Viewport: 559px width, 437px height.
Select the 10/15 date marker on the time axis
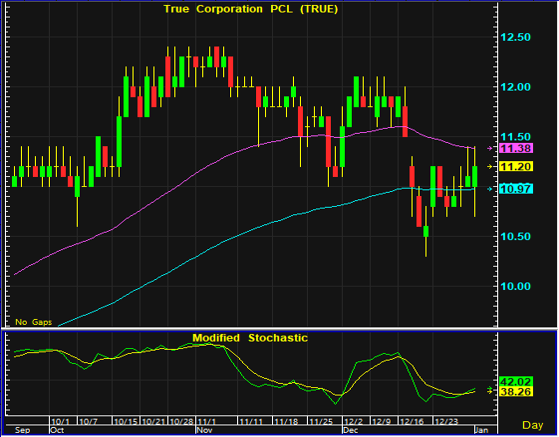[125, 421]
